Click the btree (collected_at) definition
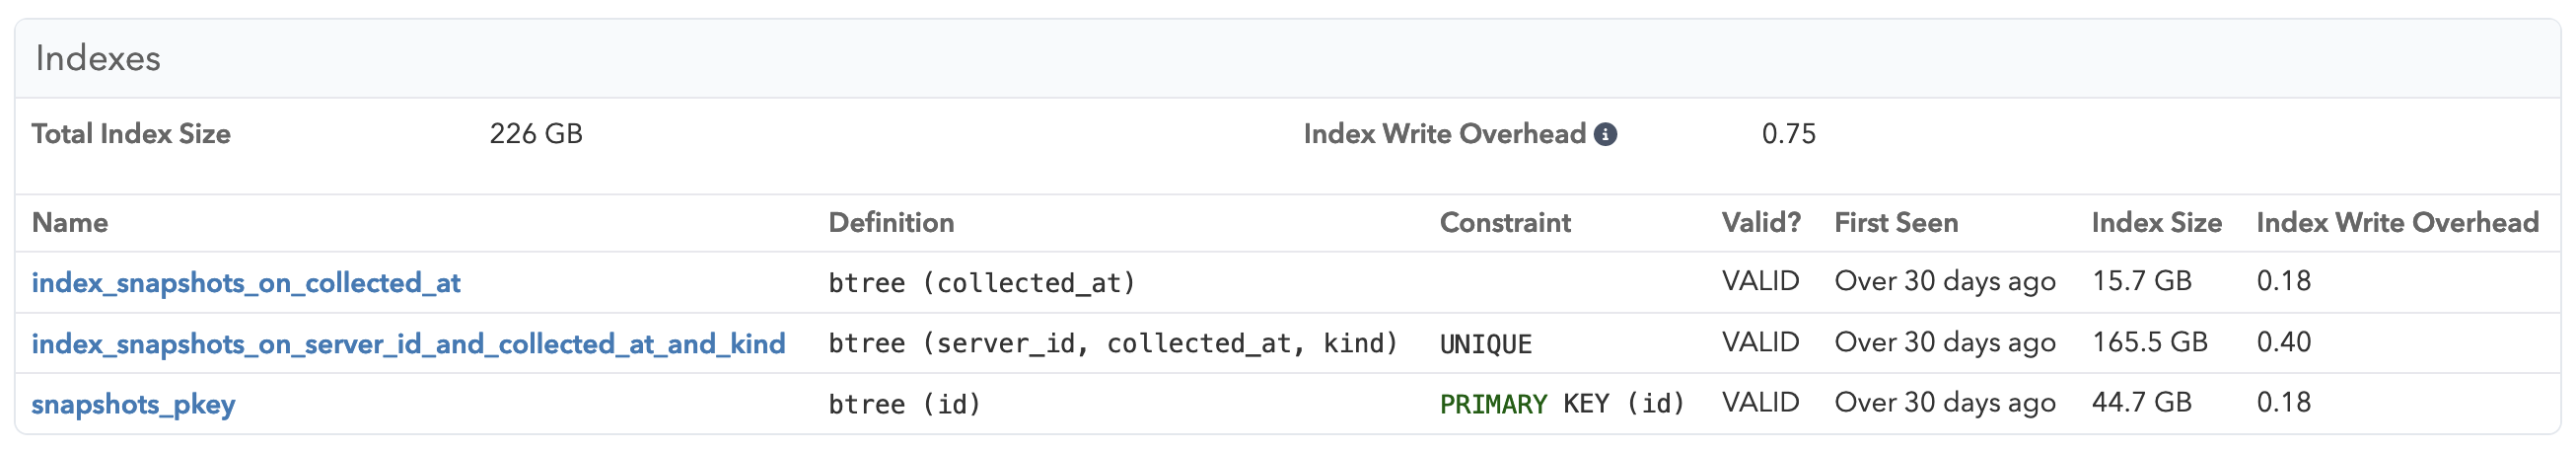Image resolution: width=2576 pixels, height=450 pixels. pos(982,283)
